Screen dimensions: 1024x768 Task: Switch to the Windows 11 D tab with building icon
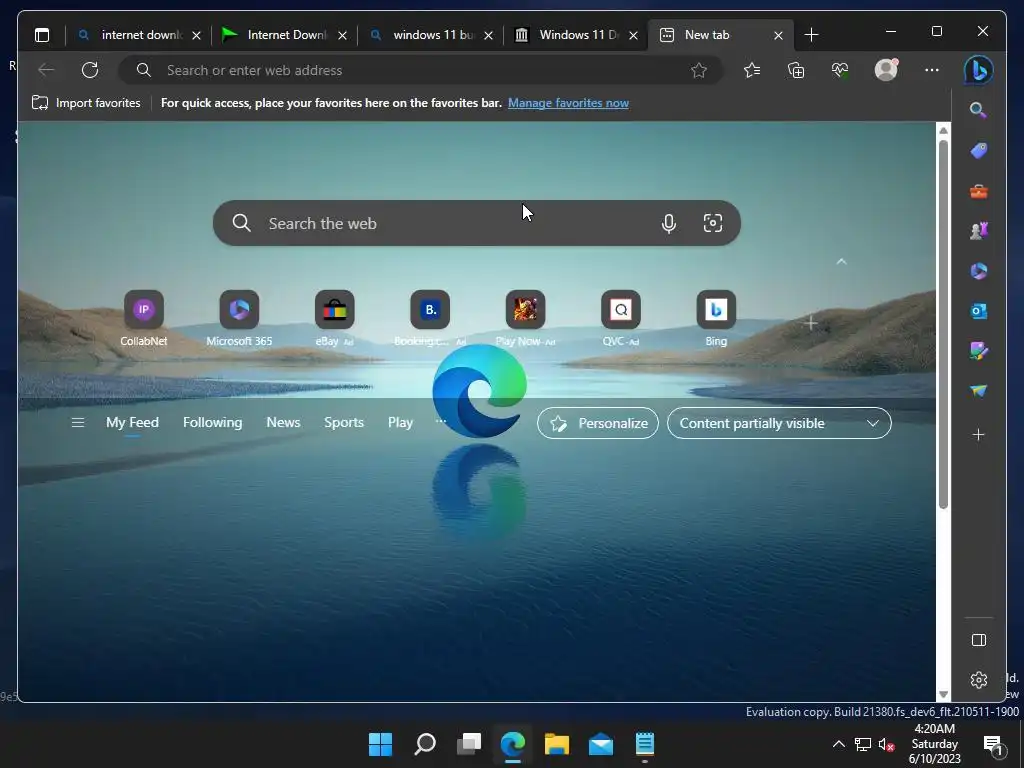click(x=576, y=35)
